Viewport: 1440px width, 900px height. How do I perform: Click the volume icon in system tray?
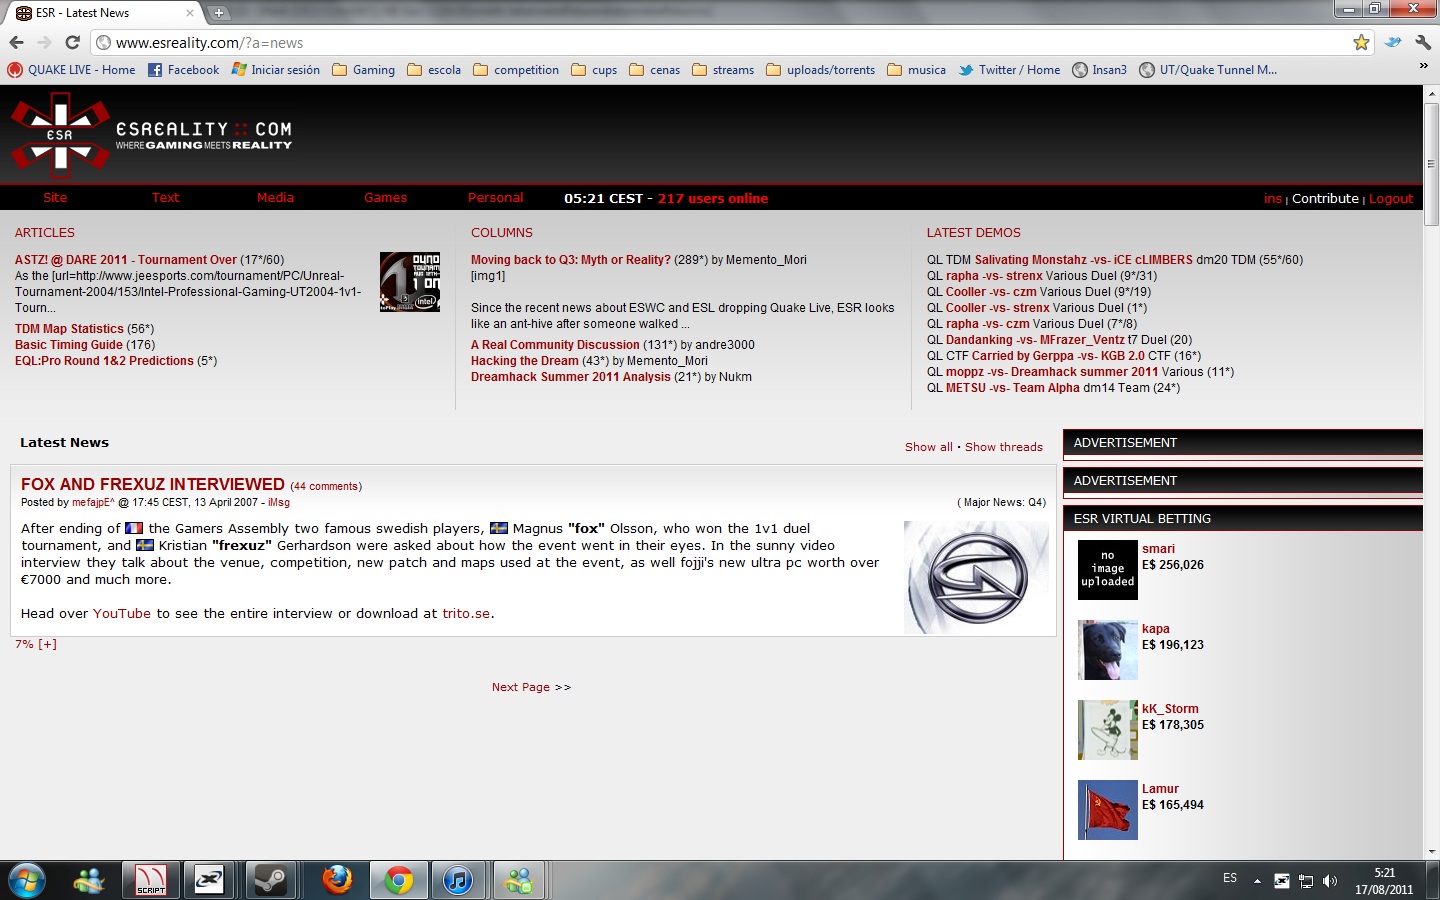[x=1330, y=881]
